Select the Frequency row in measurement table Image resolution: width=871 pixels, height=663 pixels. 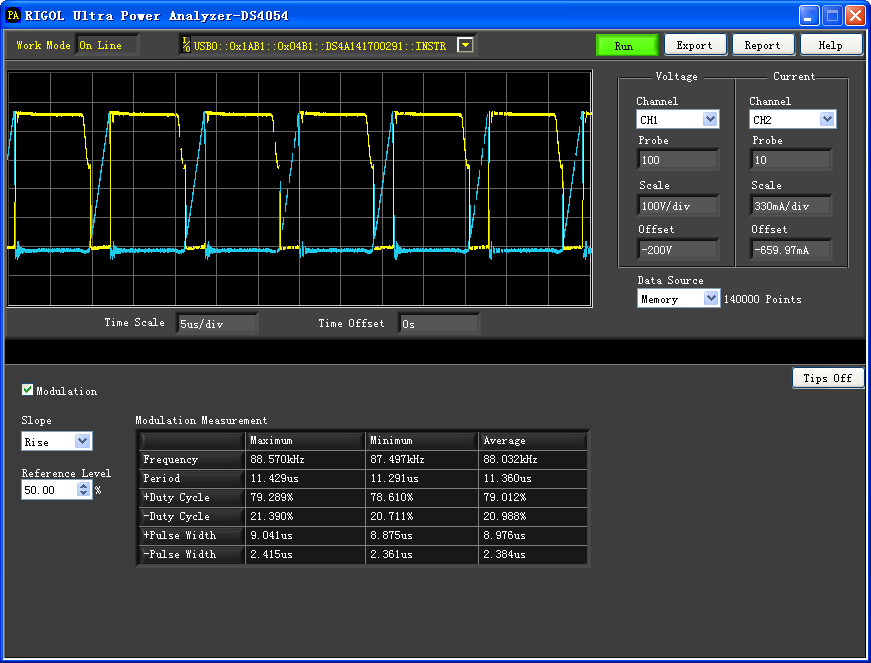point(363,459)
